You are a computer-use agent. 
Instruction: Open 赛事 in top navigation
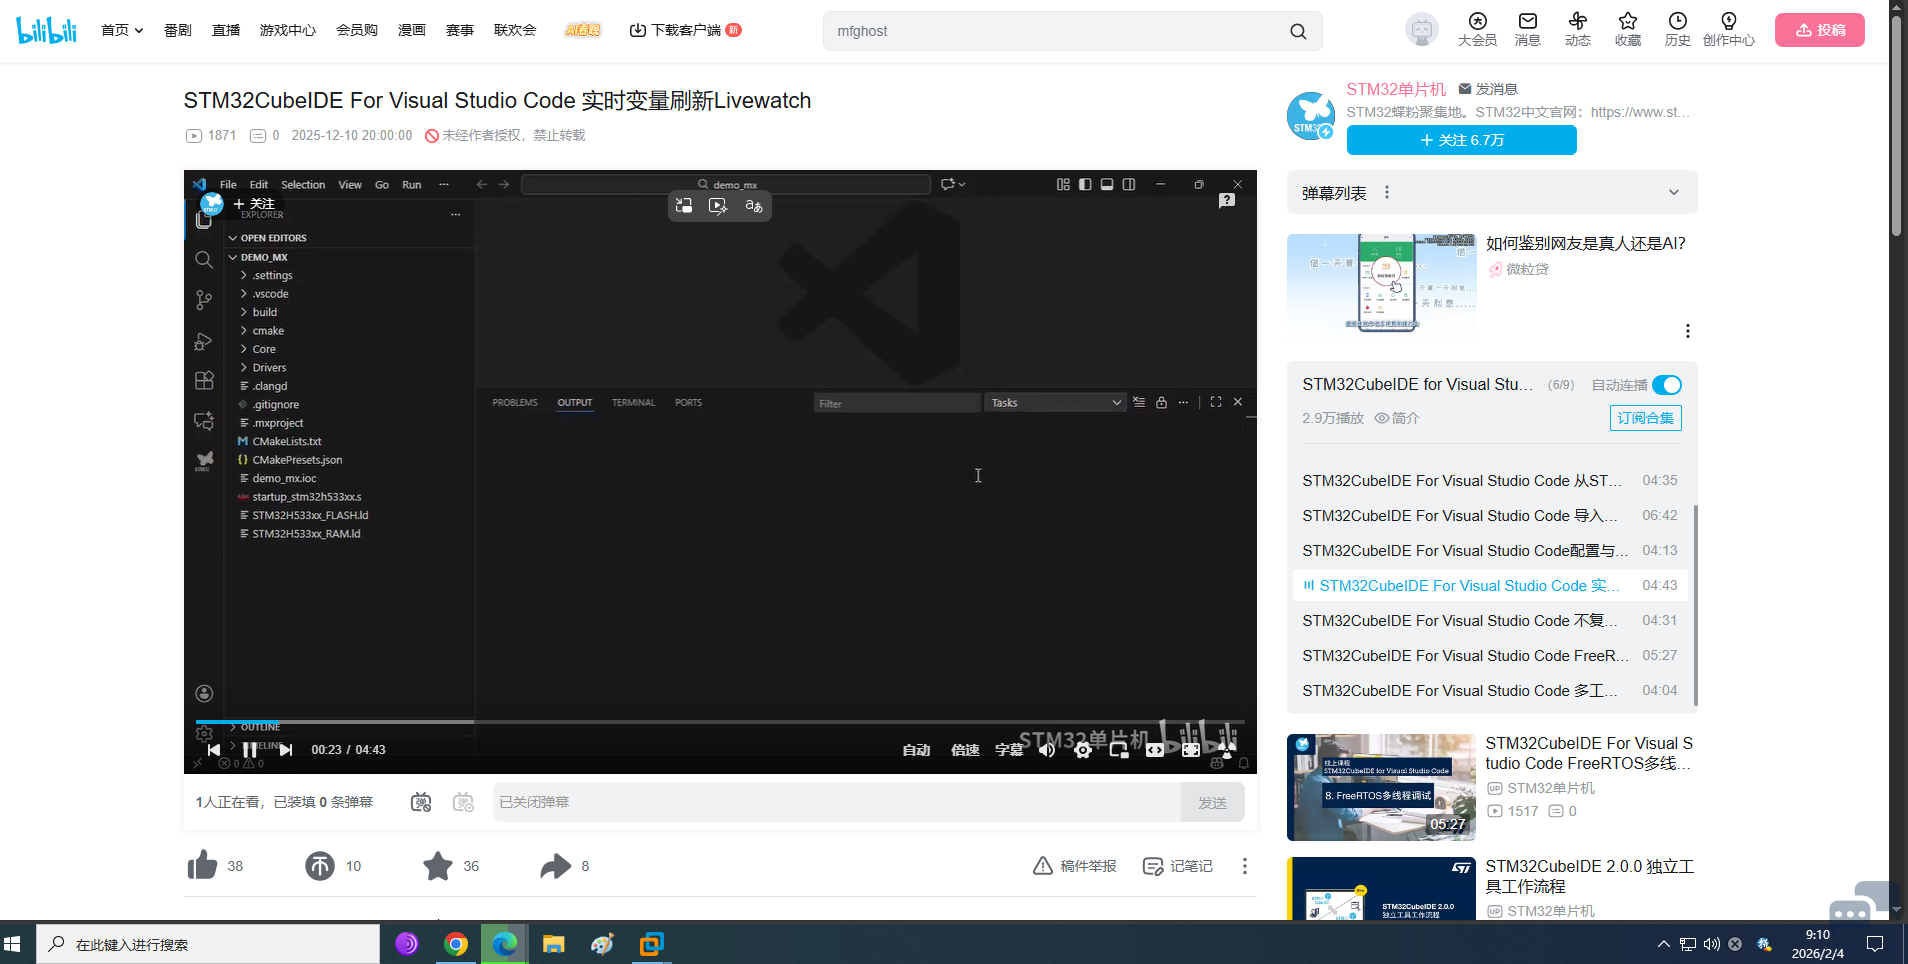(460, 30)
